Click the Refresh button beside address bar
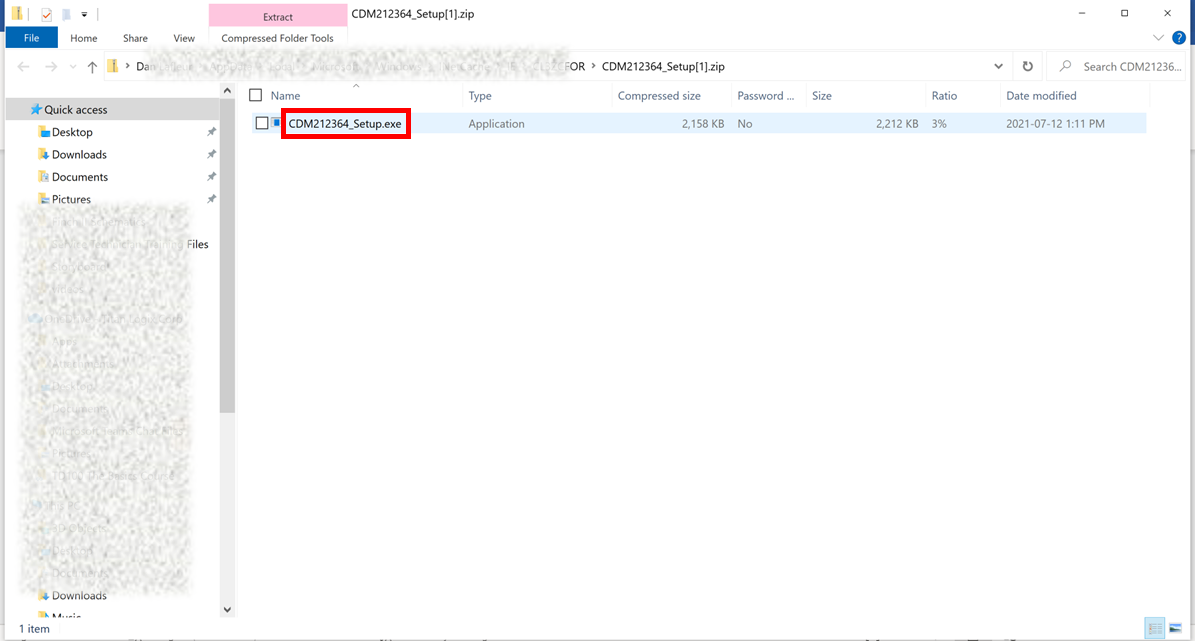Viewport: 1195px width, 641px height. (x=1027, y=67)
